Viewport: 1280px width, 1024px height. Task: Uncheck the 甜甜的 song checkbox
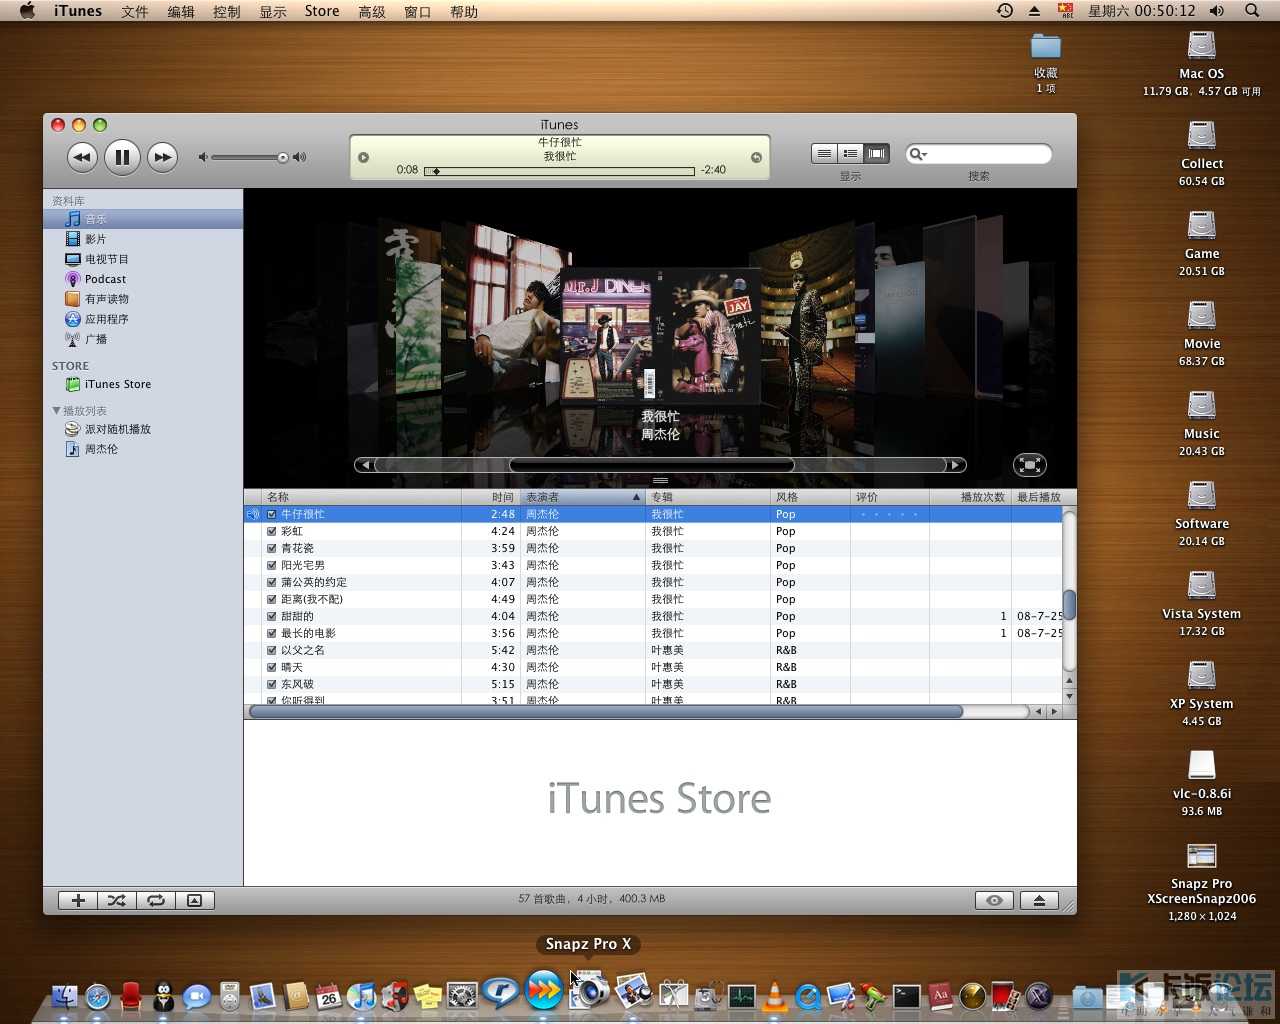(271, 616)
